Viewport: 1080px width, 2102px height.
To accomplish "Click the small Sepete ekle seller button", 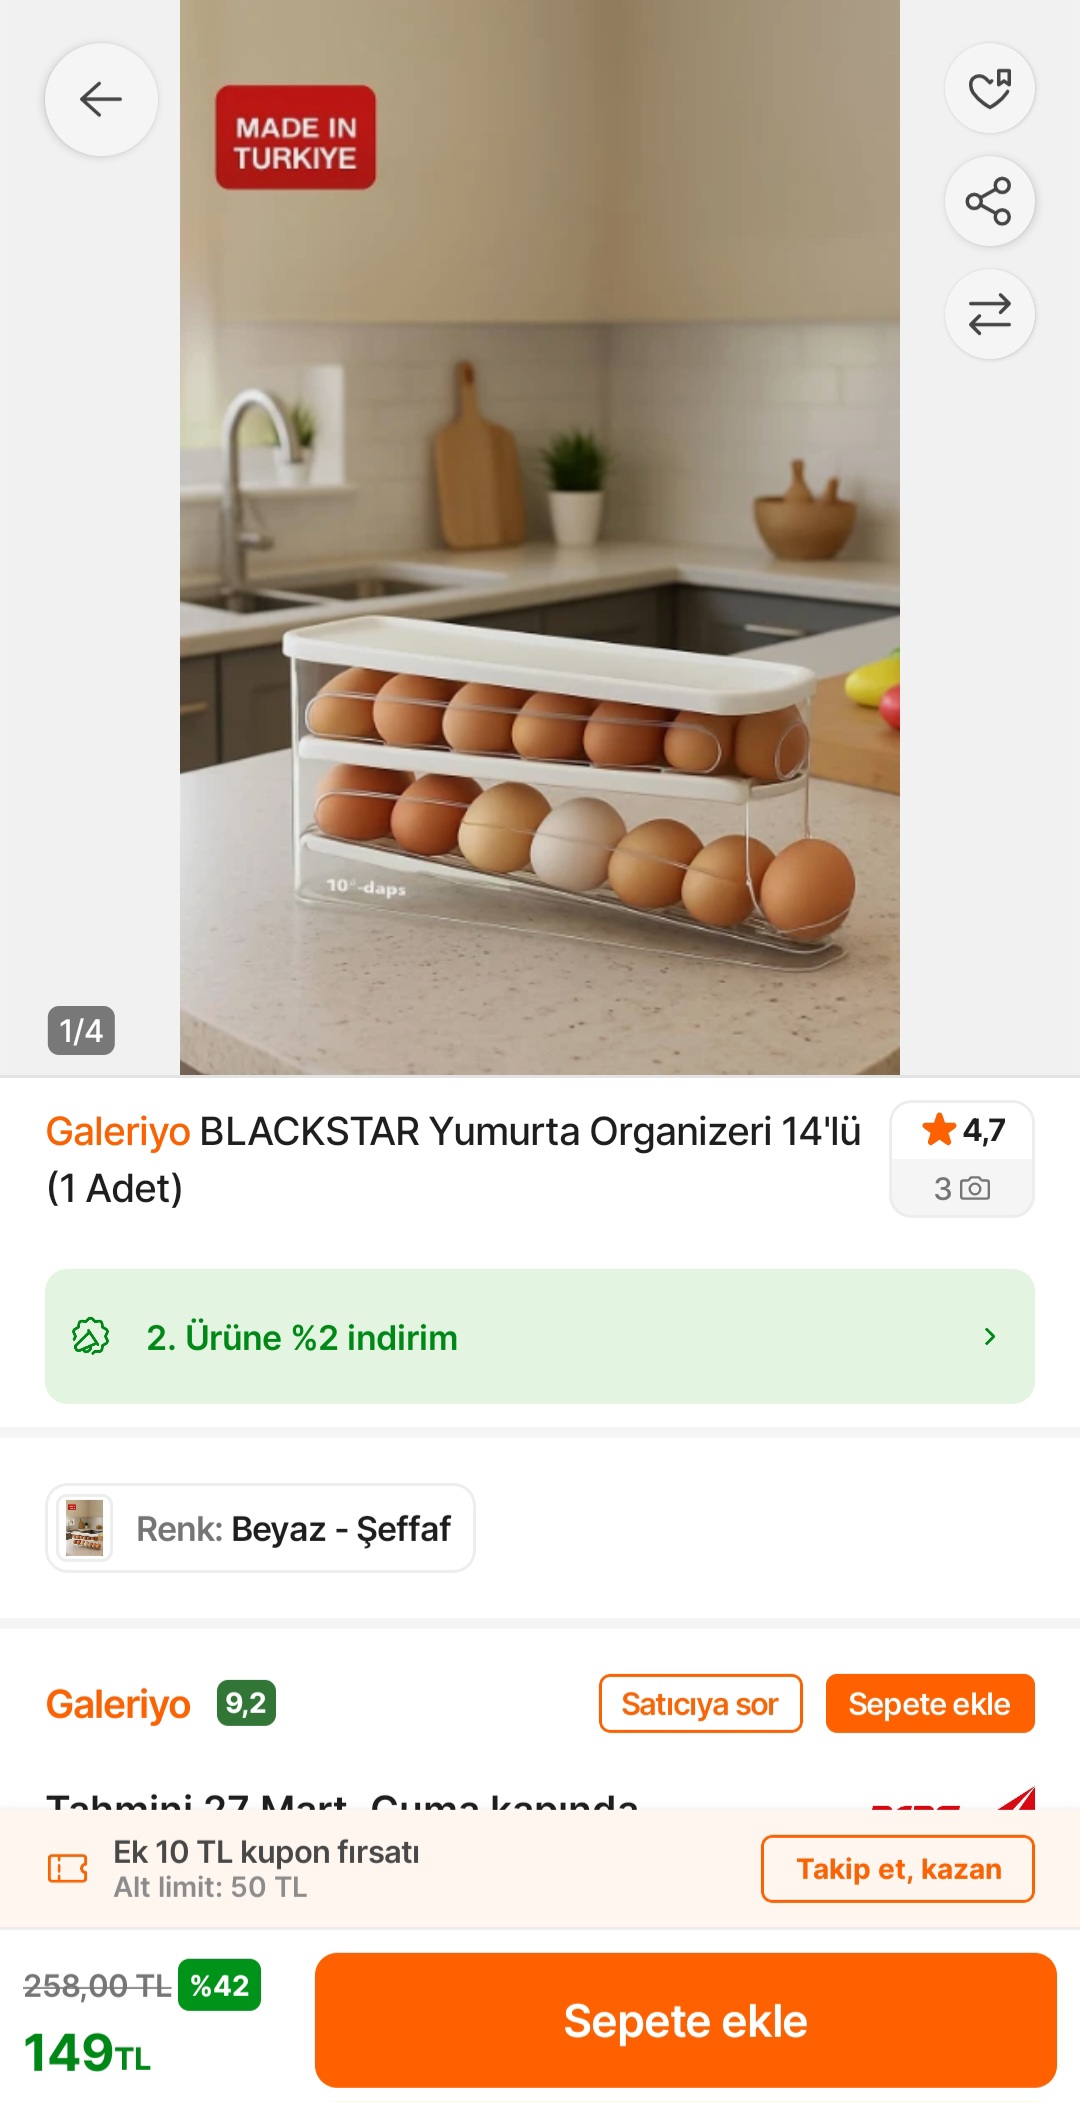I will (930, 1704).
